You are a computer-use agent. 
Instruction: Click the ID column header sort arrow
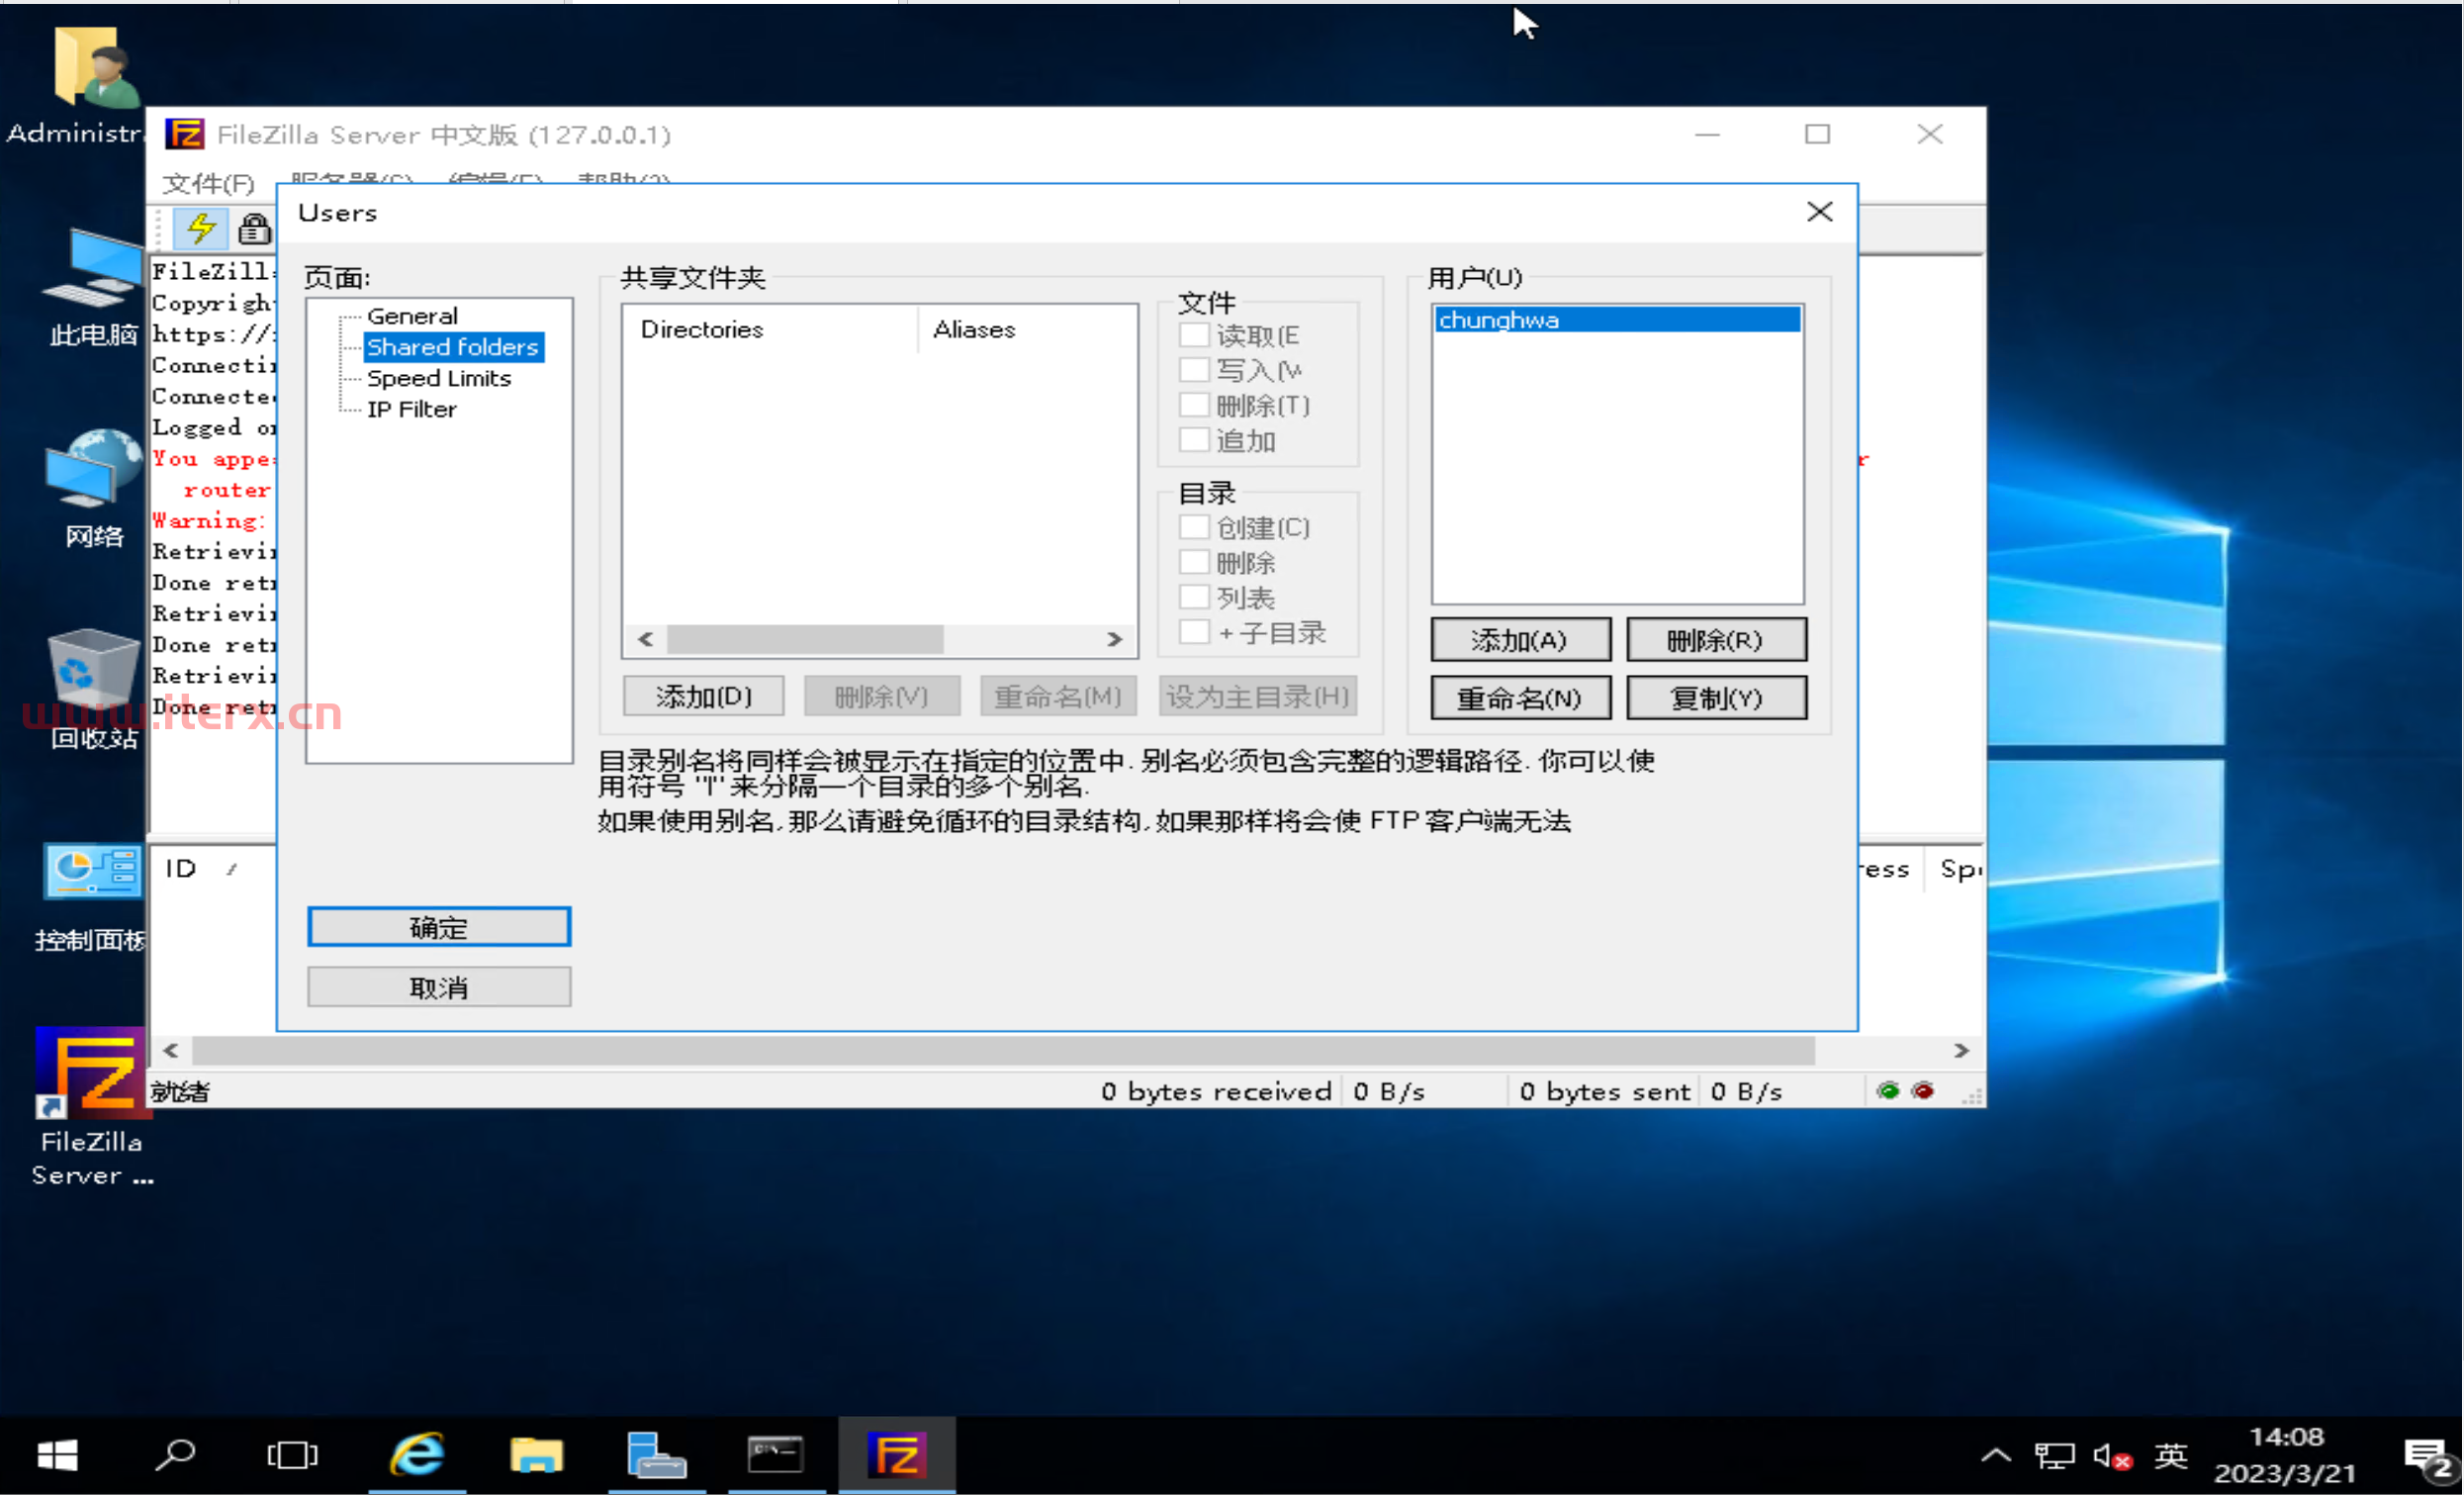(232, 869)
